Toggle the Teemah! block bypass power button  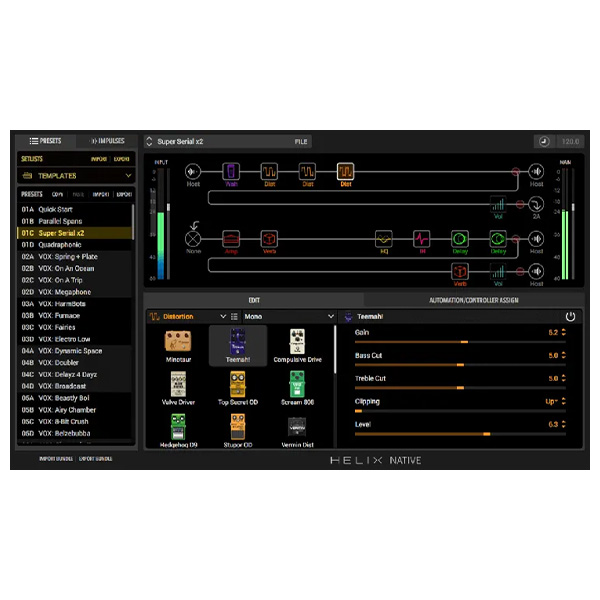coord(570,316)
